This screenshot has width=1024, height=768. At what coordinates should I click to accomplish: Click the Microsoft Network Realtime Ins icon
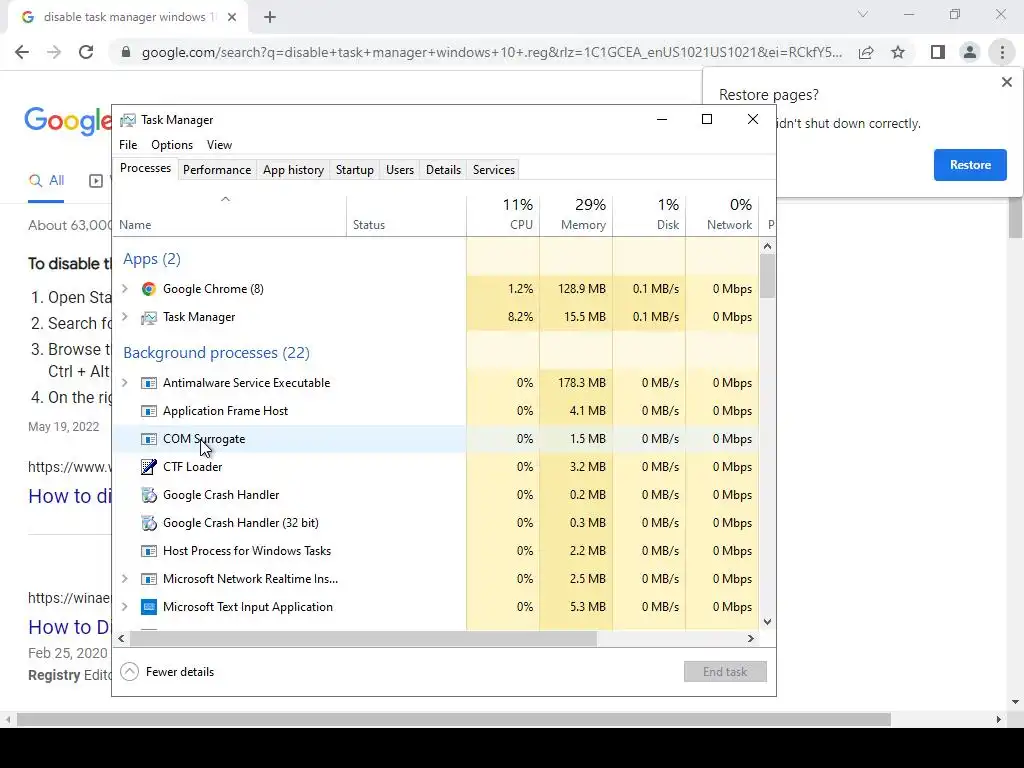[x=149, y=579]
